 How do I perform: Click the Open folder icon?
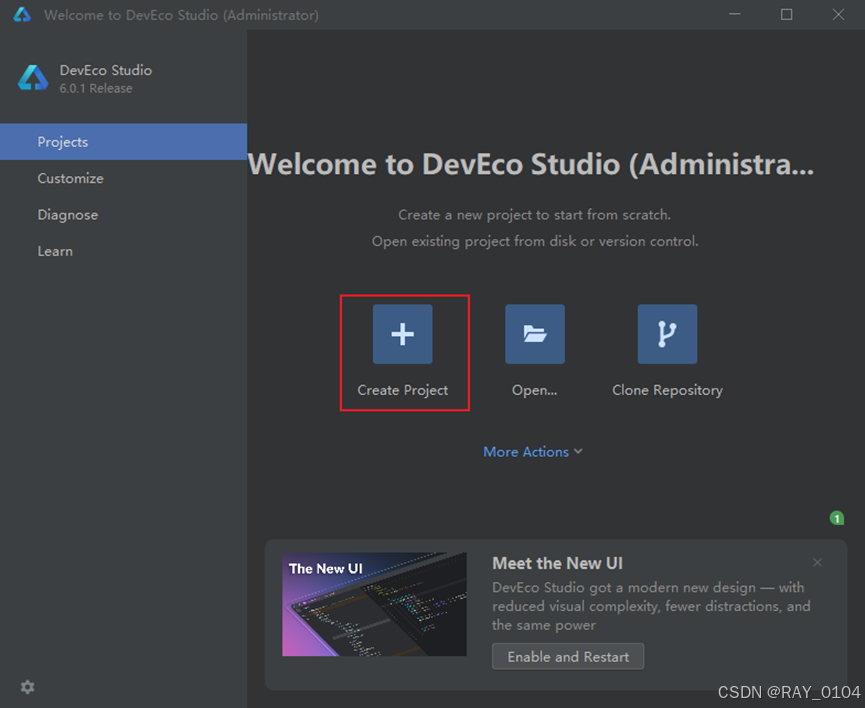click(x=535, y=334)
